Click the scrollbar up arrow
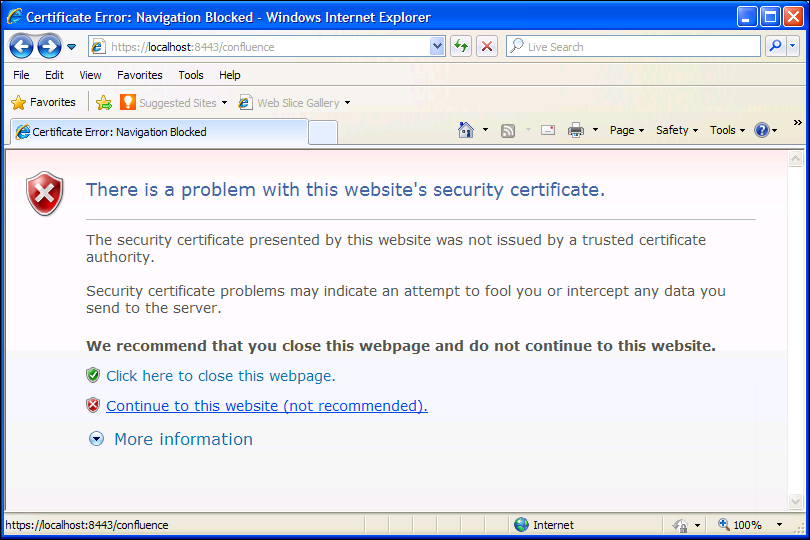 click(796, 159)
